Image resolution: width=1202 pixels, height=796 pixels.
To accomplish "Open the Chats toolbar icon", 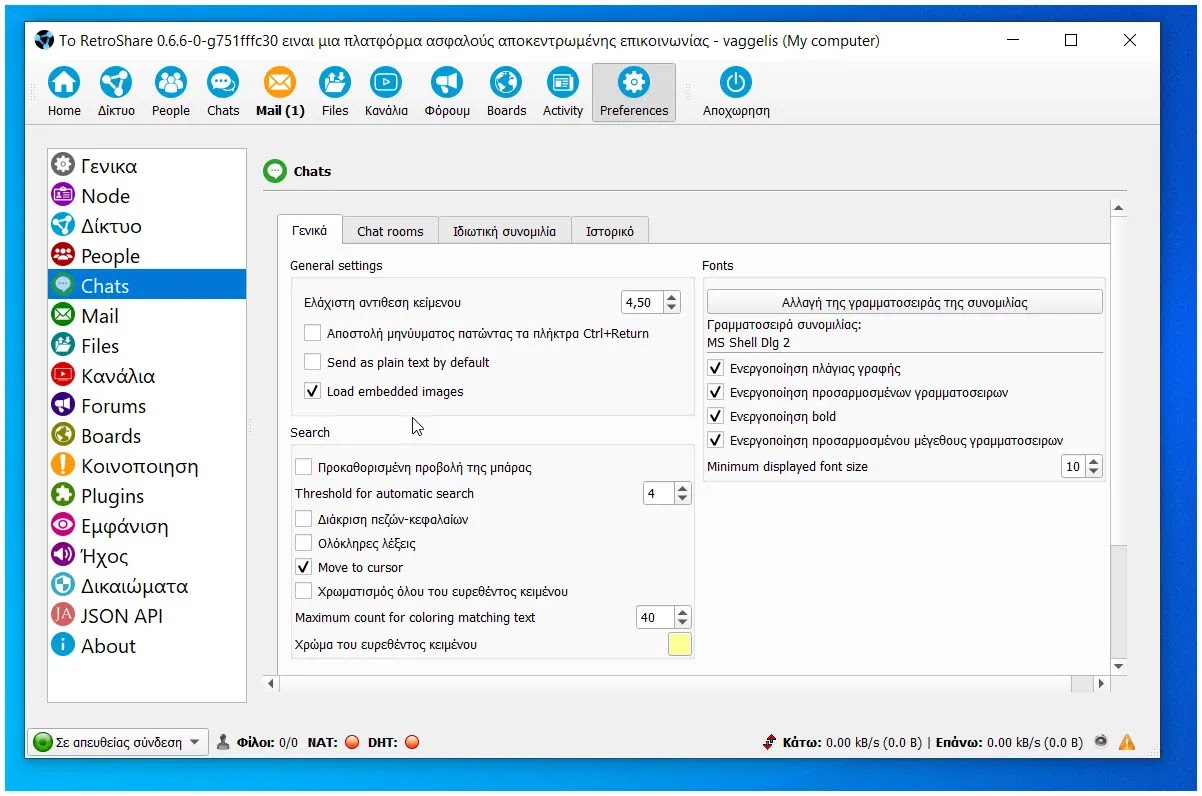I will (x=223, y=93).
